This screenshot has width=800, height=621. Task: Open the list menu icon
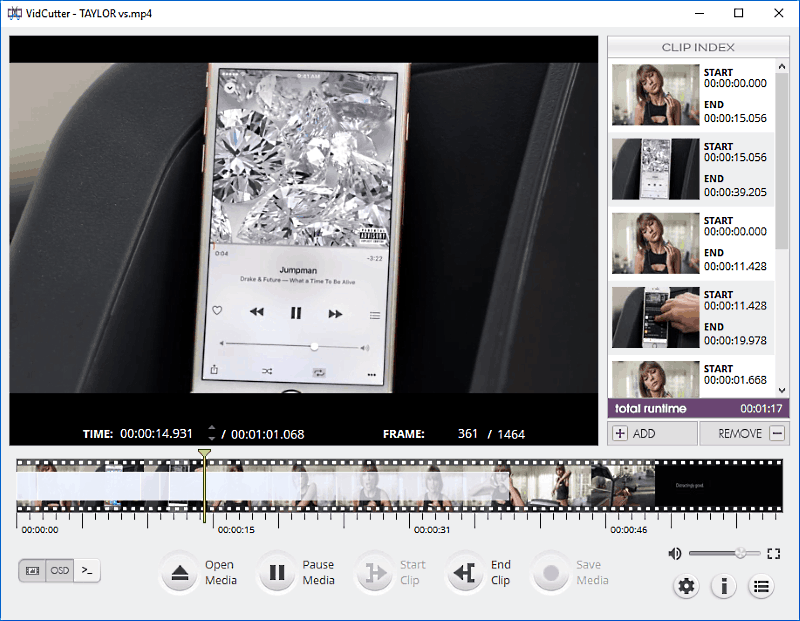[x=761, y=586]
